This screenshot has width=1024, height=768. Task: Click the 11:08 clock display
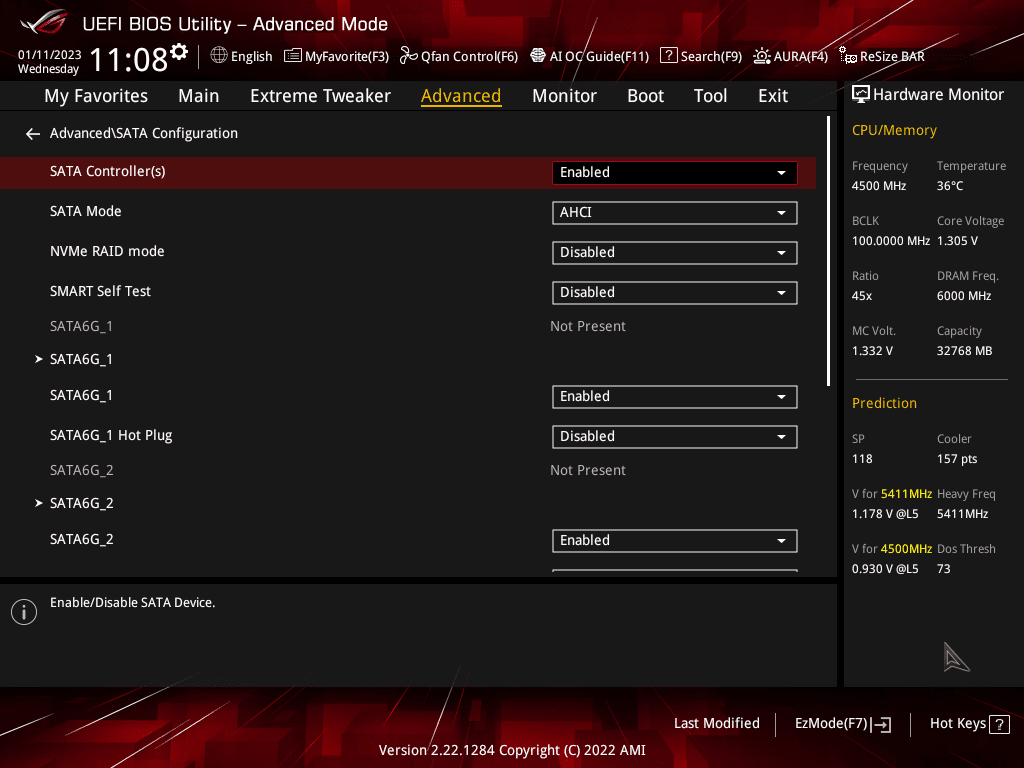point(128,60)
